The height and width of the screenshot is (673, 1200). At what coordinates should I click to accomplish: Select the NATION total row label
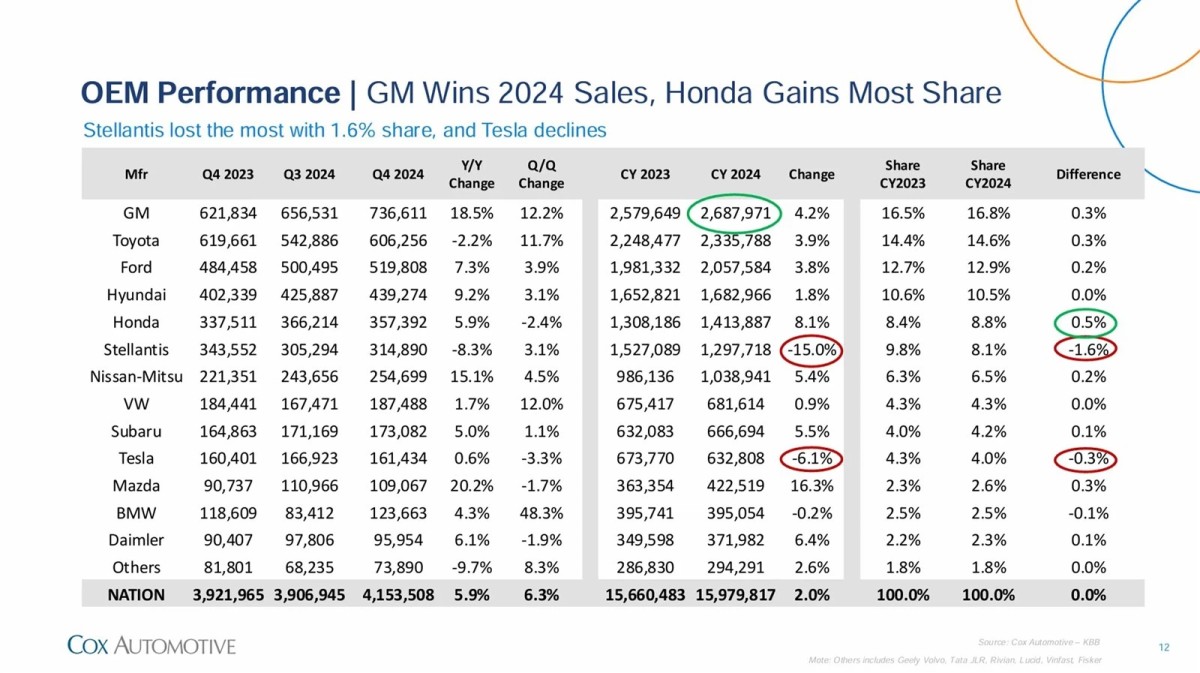tap(137, 594)
